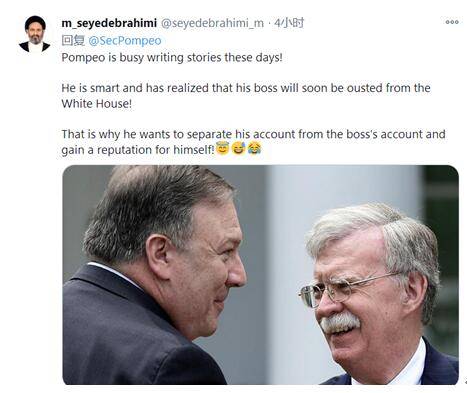Click the tears of joy emoji
This screenshot has height=393, width=467.
254,148
